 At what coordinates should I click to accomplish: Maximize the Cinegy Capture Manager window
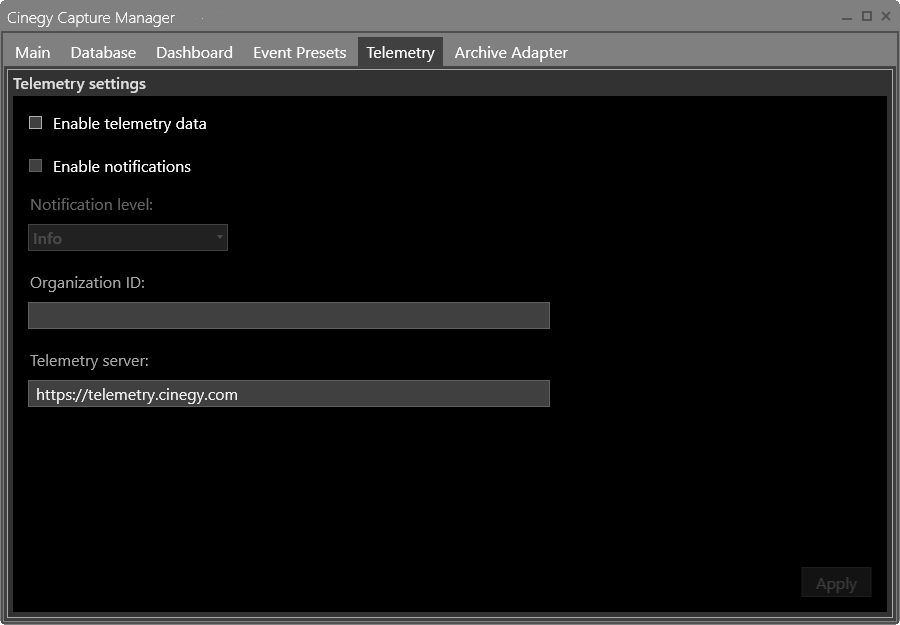(866, 17)
